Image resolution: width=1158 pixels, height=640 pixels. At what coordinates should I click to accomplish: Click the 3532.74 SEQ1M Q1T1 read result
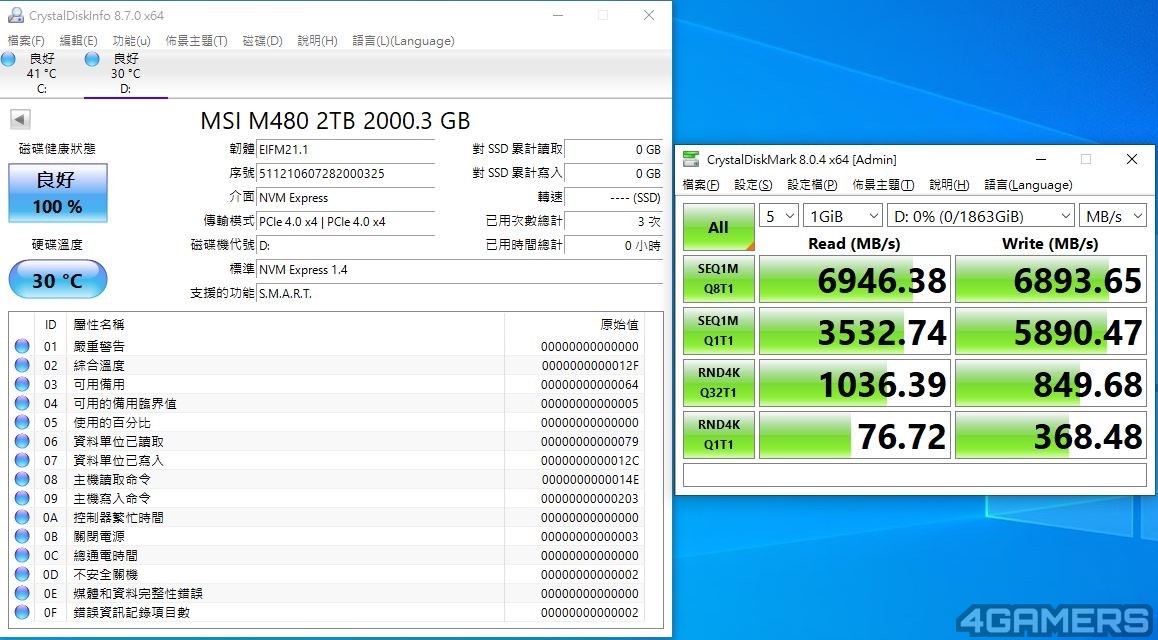pos(855,331)
